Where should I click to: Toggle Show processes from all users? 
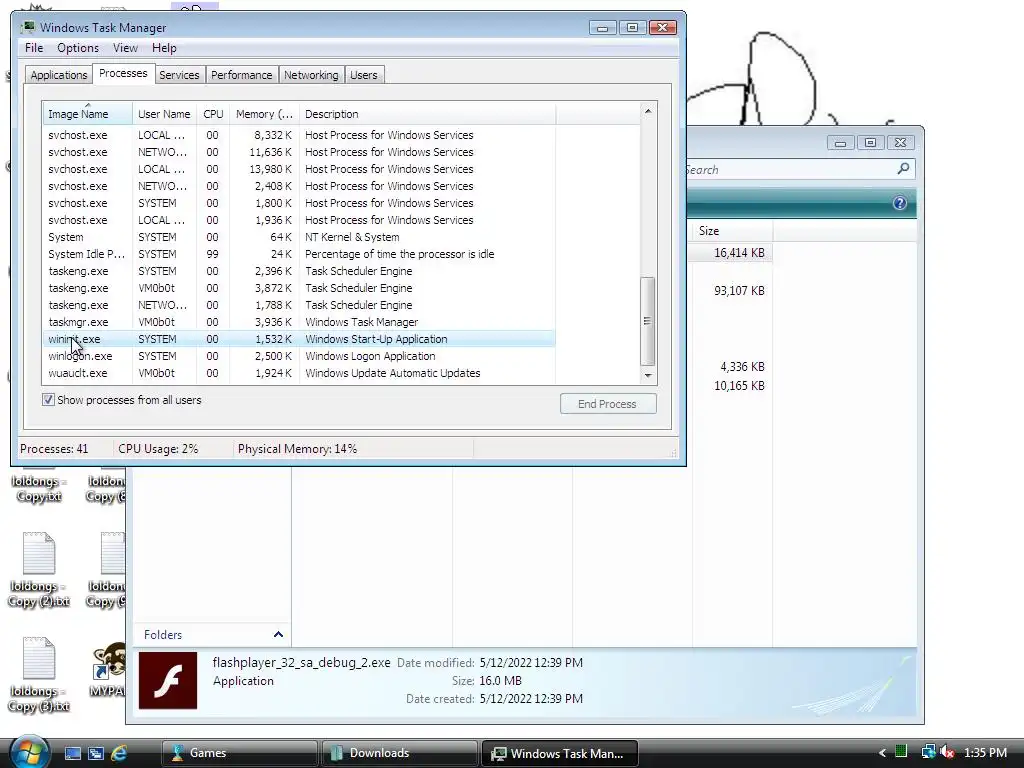[x=48, y=400]
